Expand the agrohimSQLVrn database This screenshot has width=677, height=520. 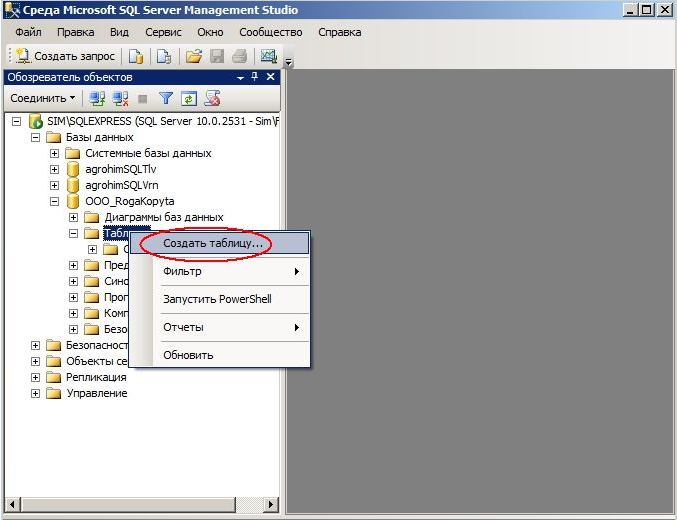54,186
